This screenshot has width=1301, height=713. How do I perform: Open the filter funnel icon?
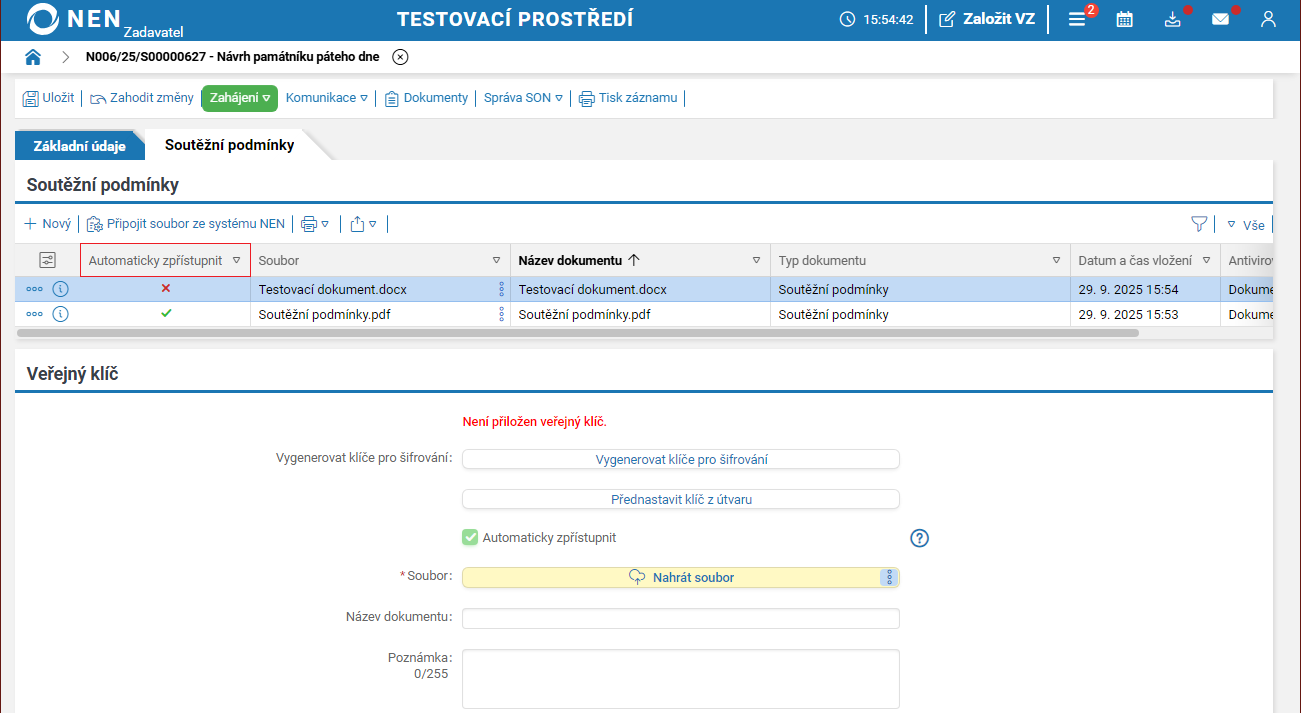pos(1199,224)
